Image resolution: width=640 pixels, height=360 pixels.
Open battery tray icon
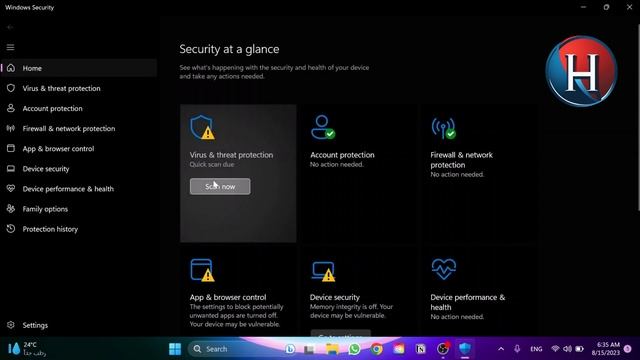tap(579, 349)
